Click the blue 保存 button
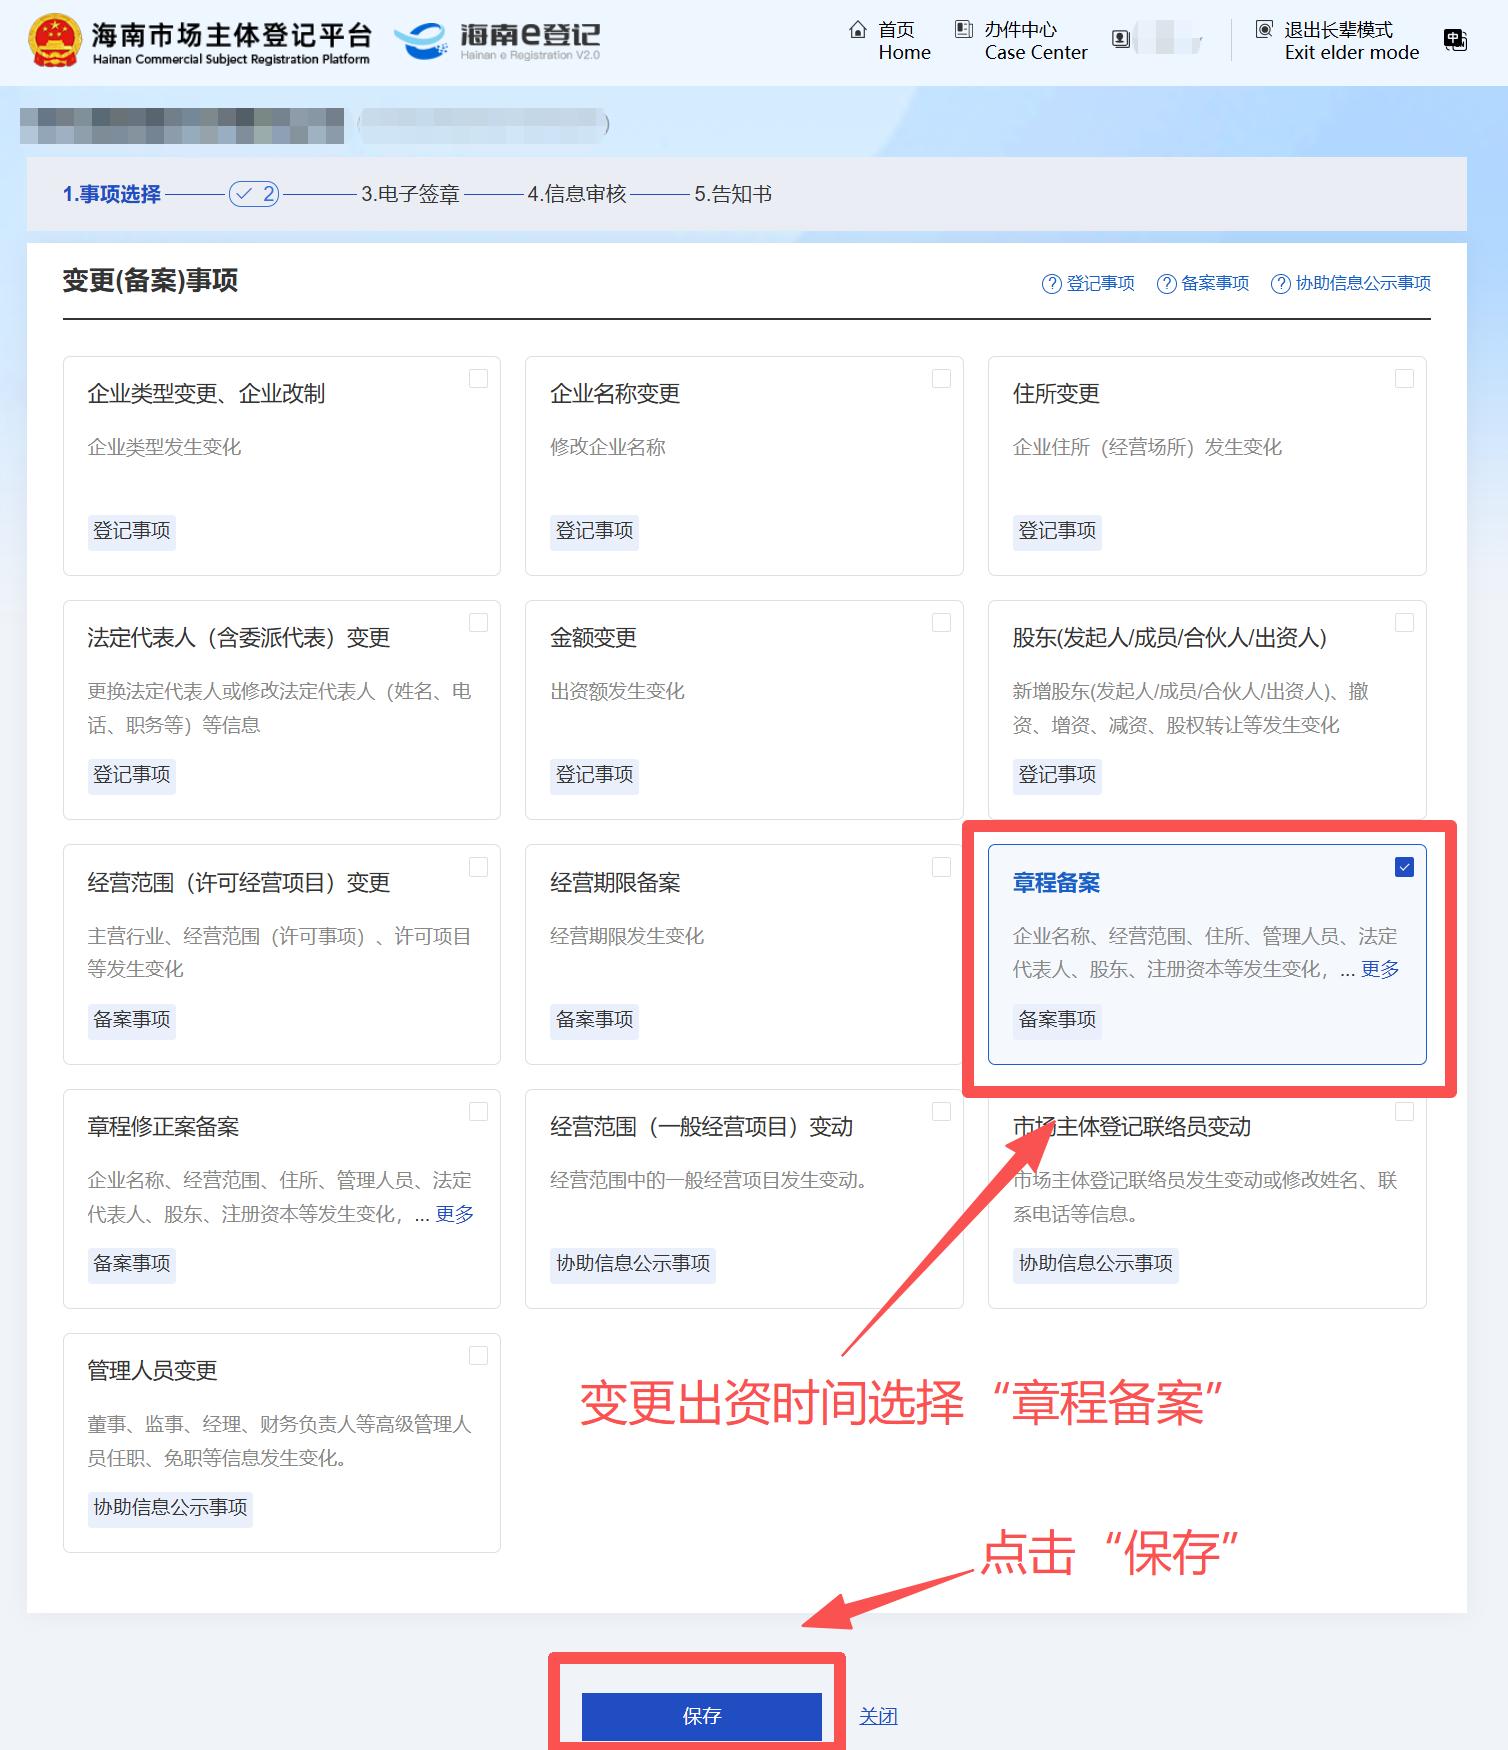Image resolution: width=1508 pixels, height=1750 pixels. tap(701, 1716)
